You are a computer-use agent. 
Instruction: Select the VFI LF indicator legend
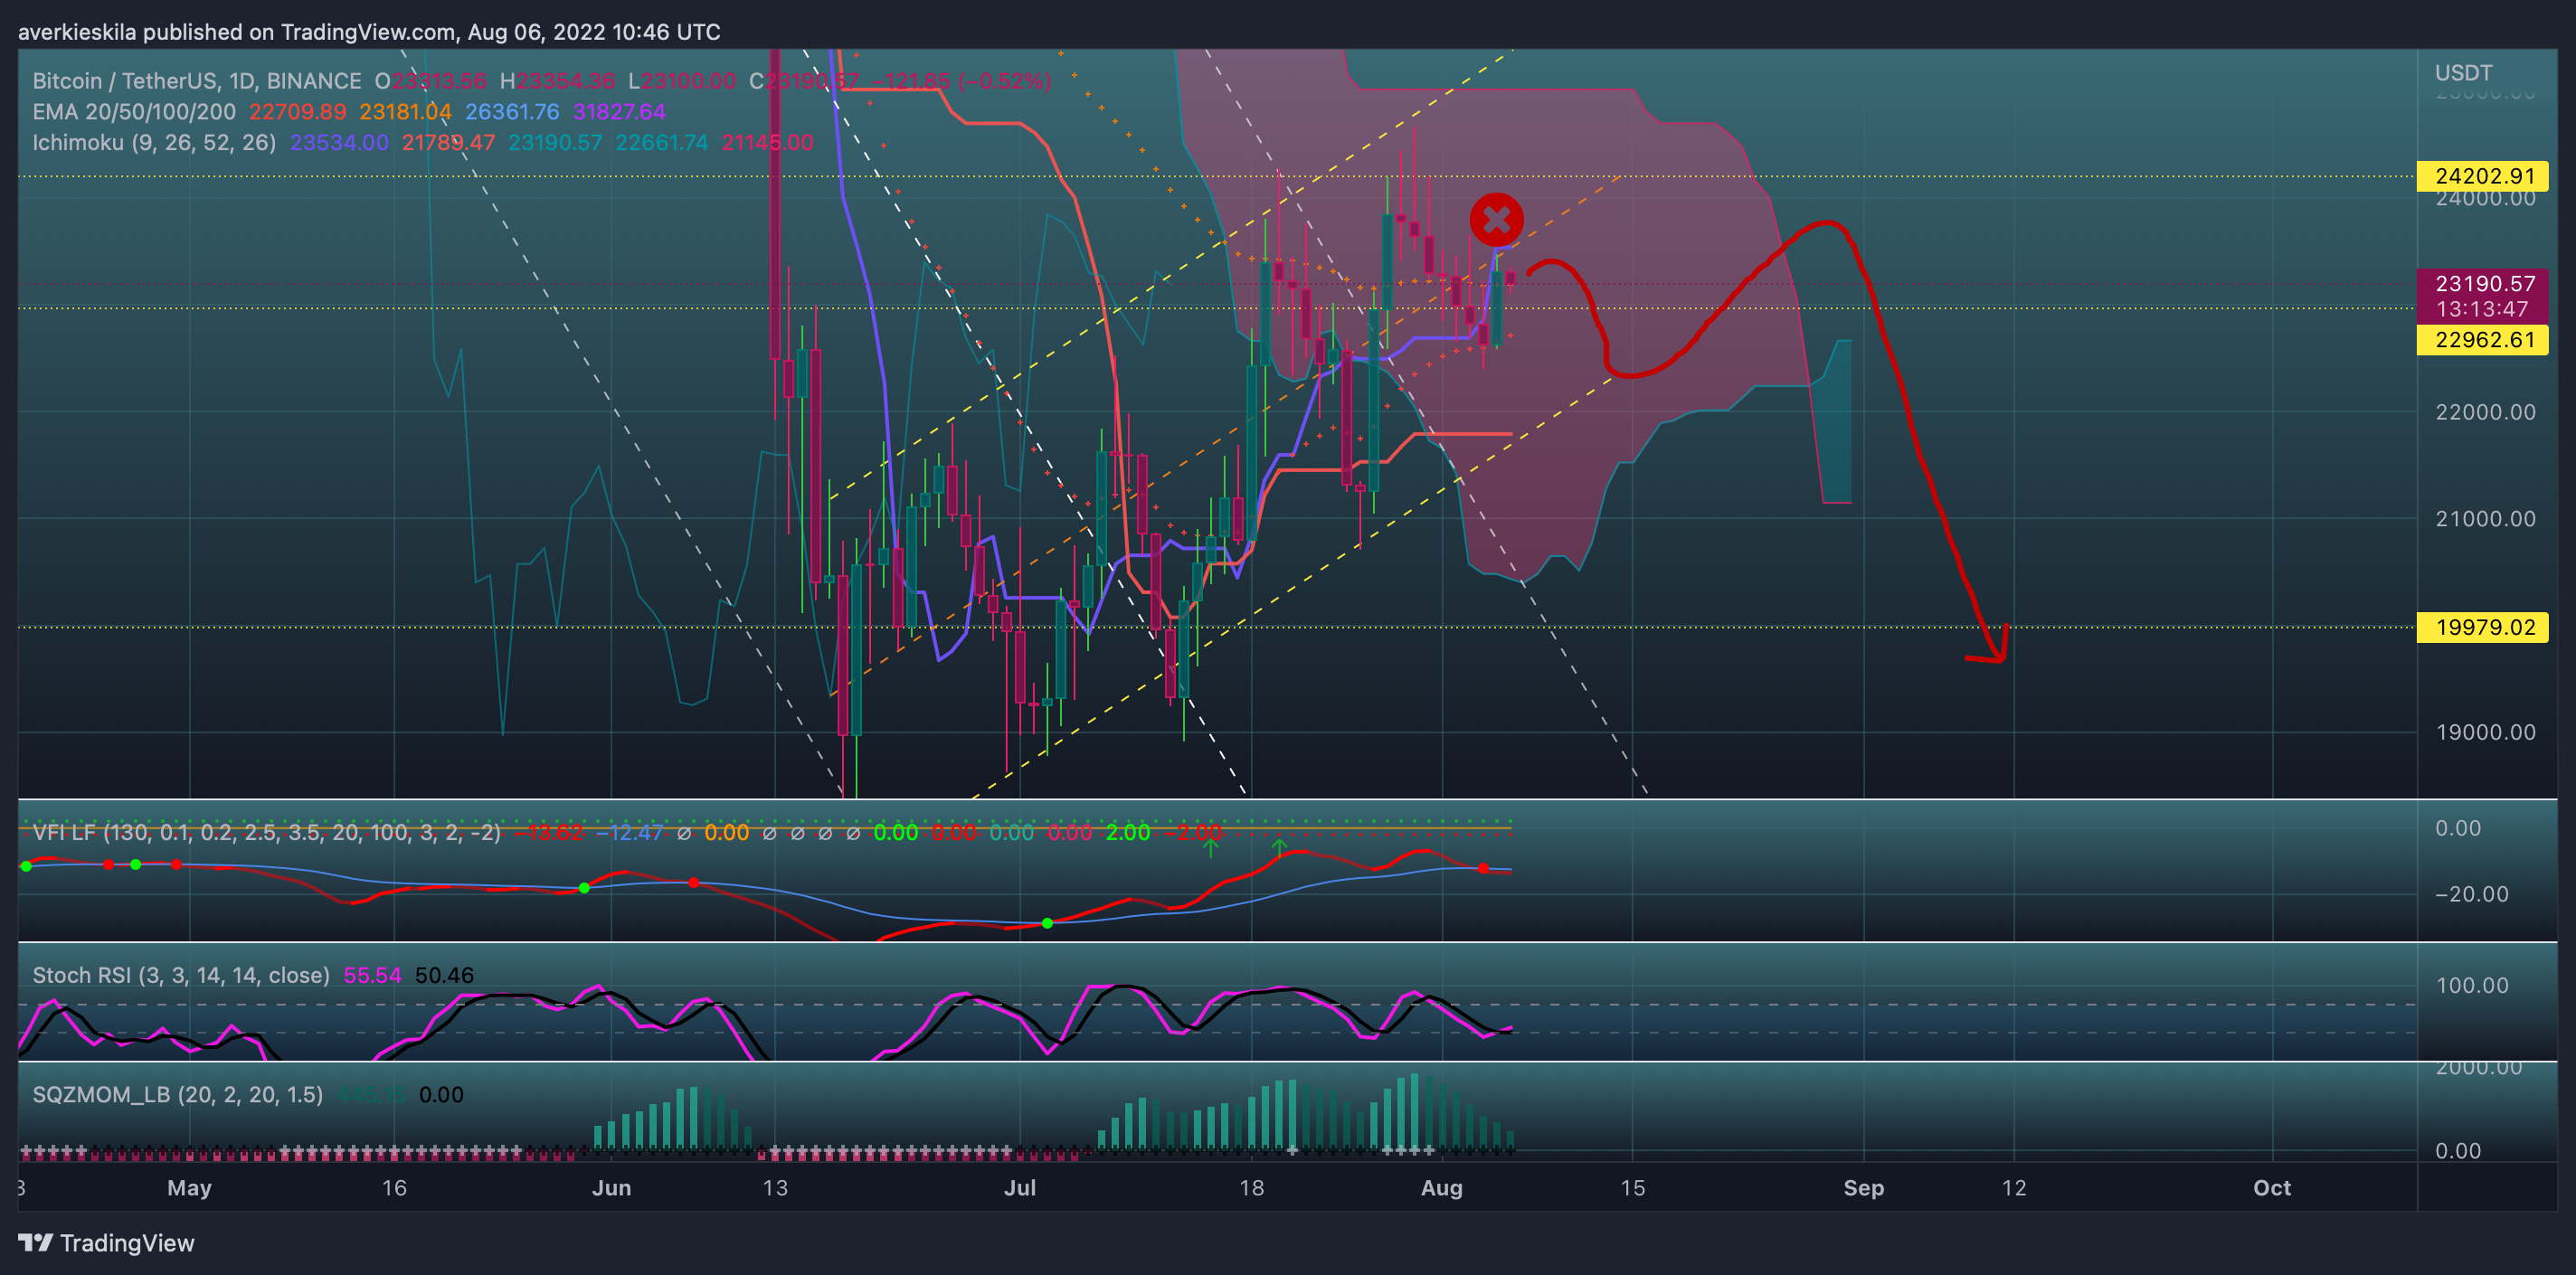click(266, 832)
